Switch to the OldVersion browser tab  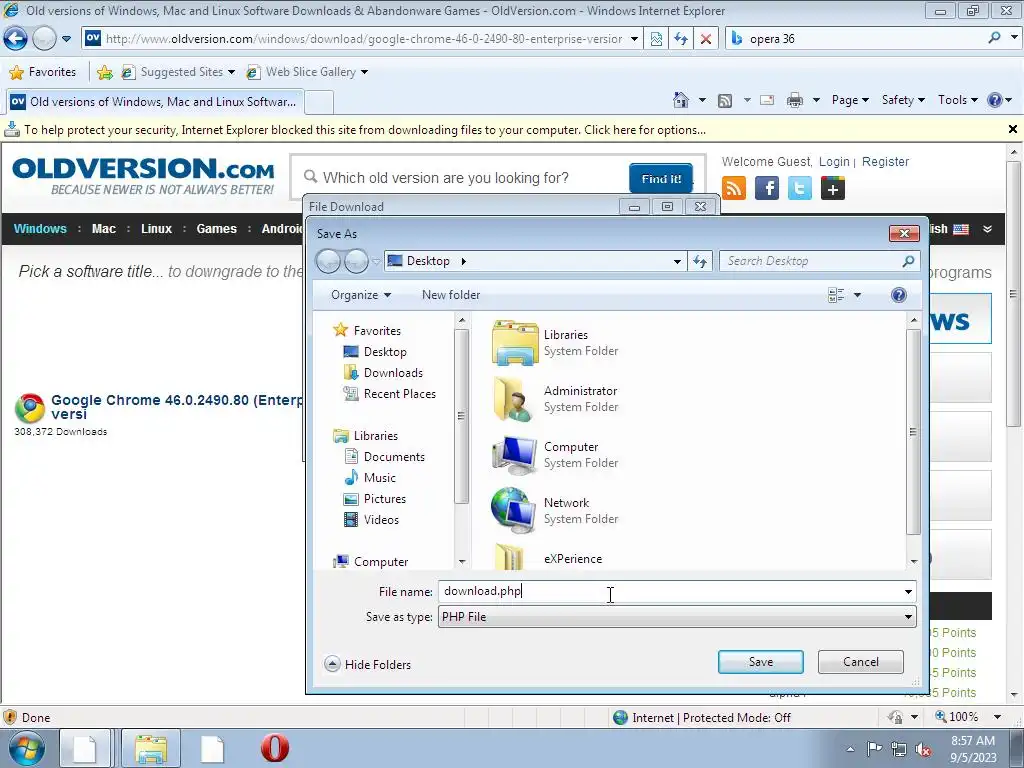click(x=154, y=102)
